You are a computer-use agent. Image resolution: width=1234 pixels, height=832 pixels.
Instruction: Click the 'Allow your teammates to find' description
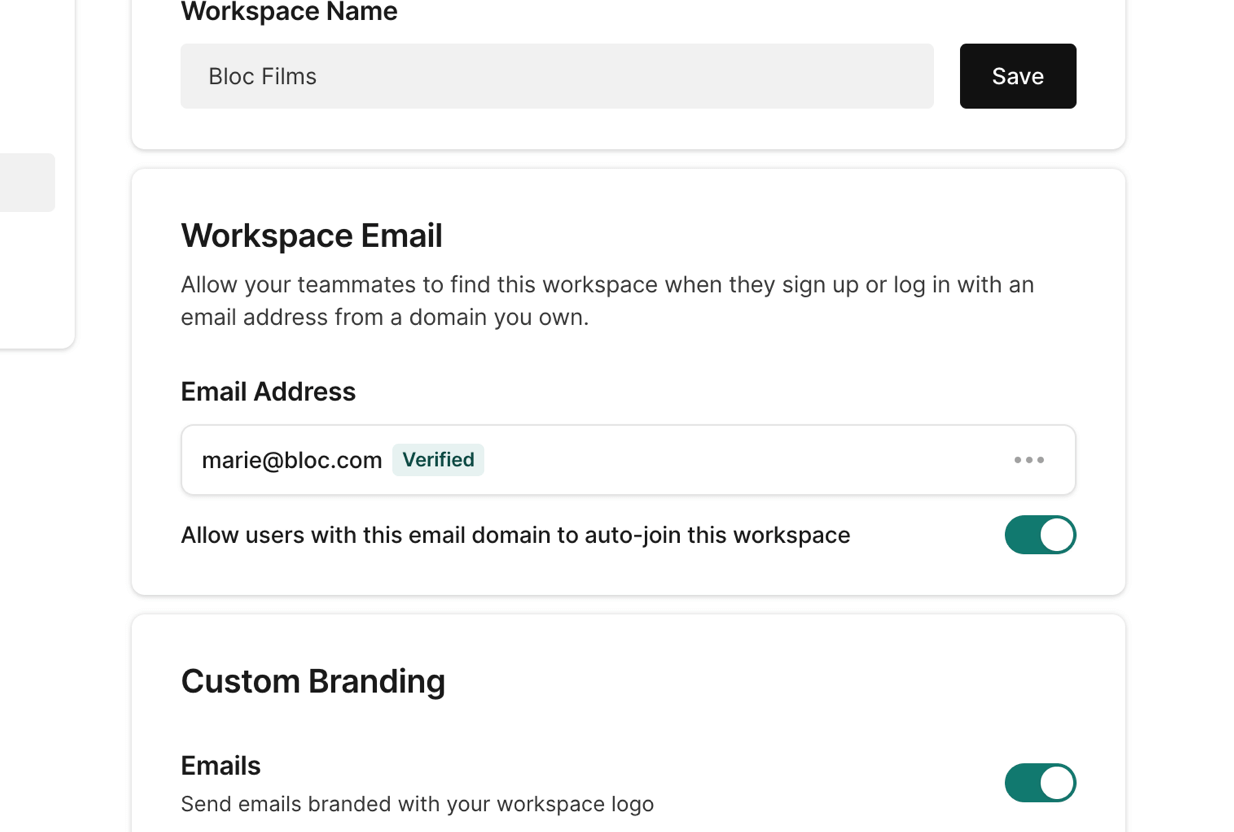606,285
